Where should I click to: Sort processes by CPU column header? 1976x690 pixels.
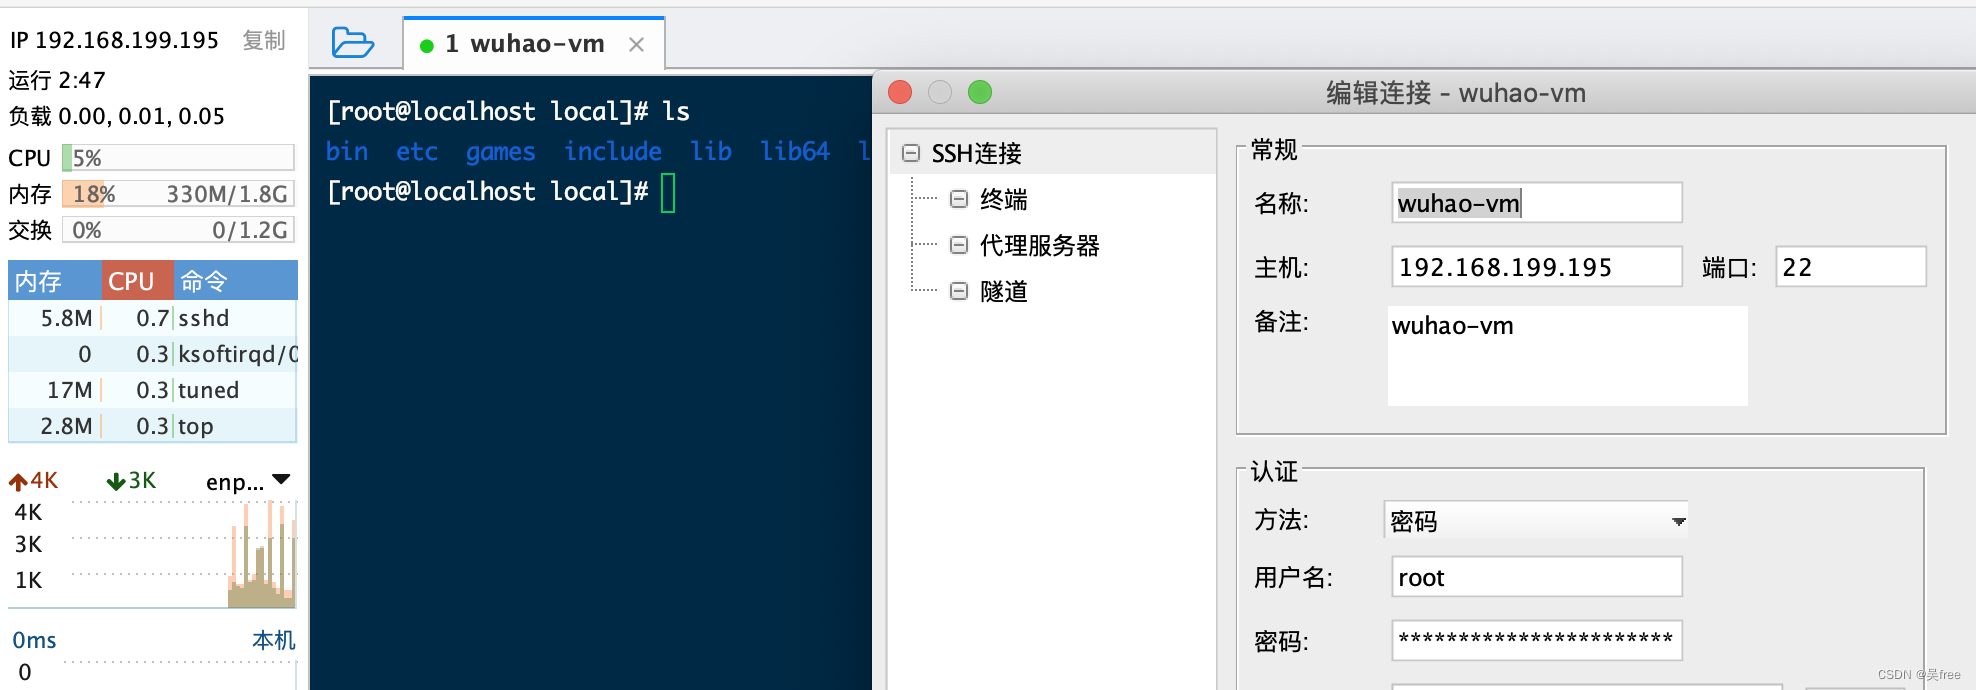click(x=137, y=281)
